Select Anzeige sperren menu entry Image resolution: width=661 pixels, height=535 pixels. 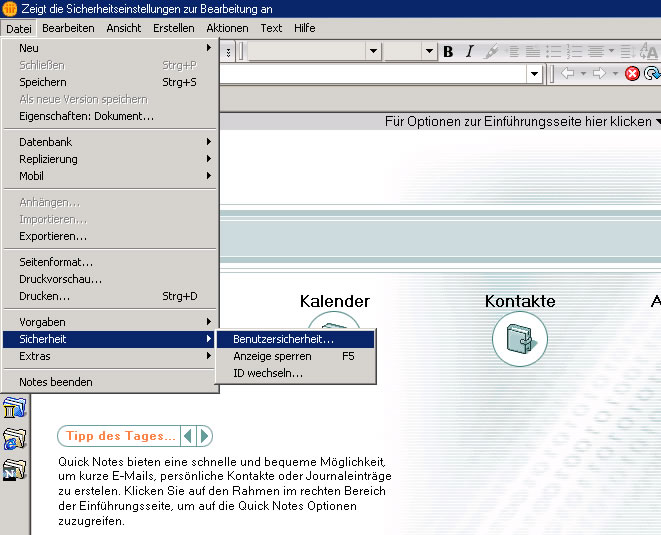point(272,356)
